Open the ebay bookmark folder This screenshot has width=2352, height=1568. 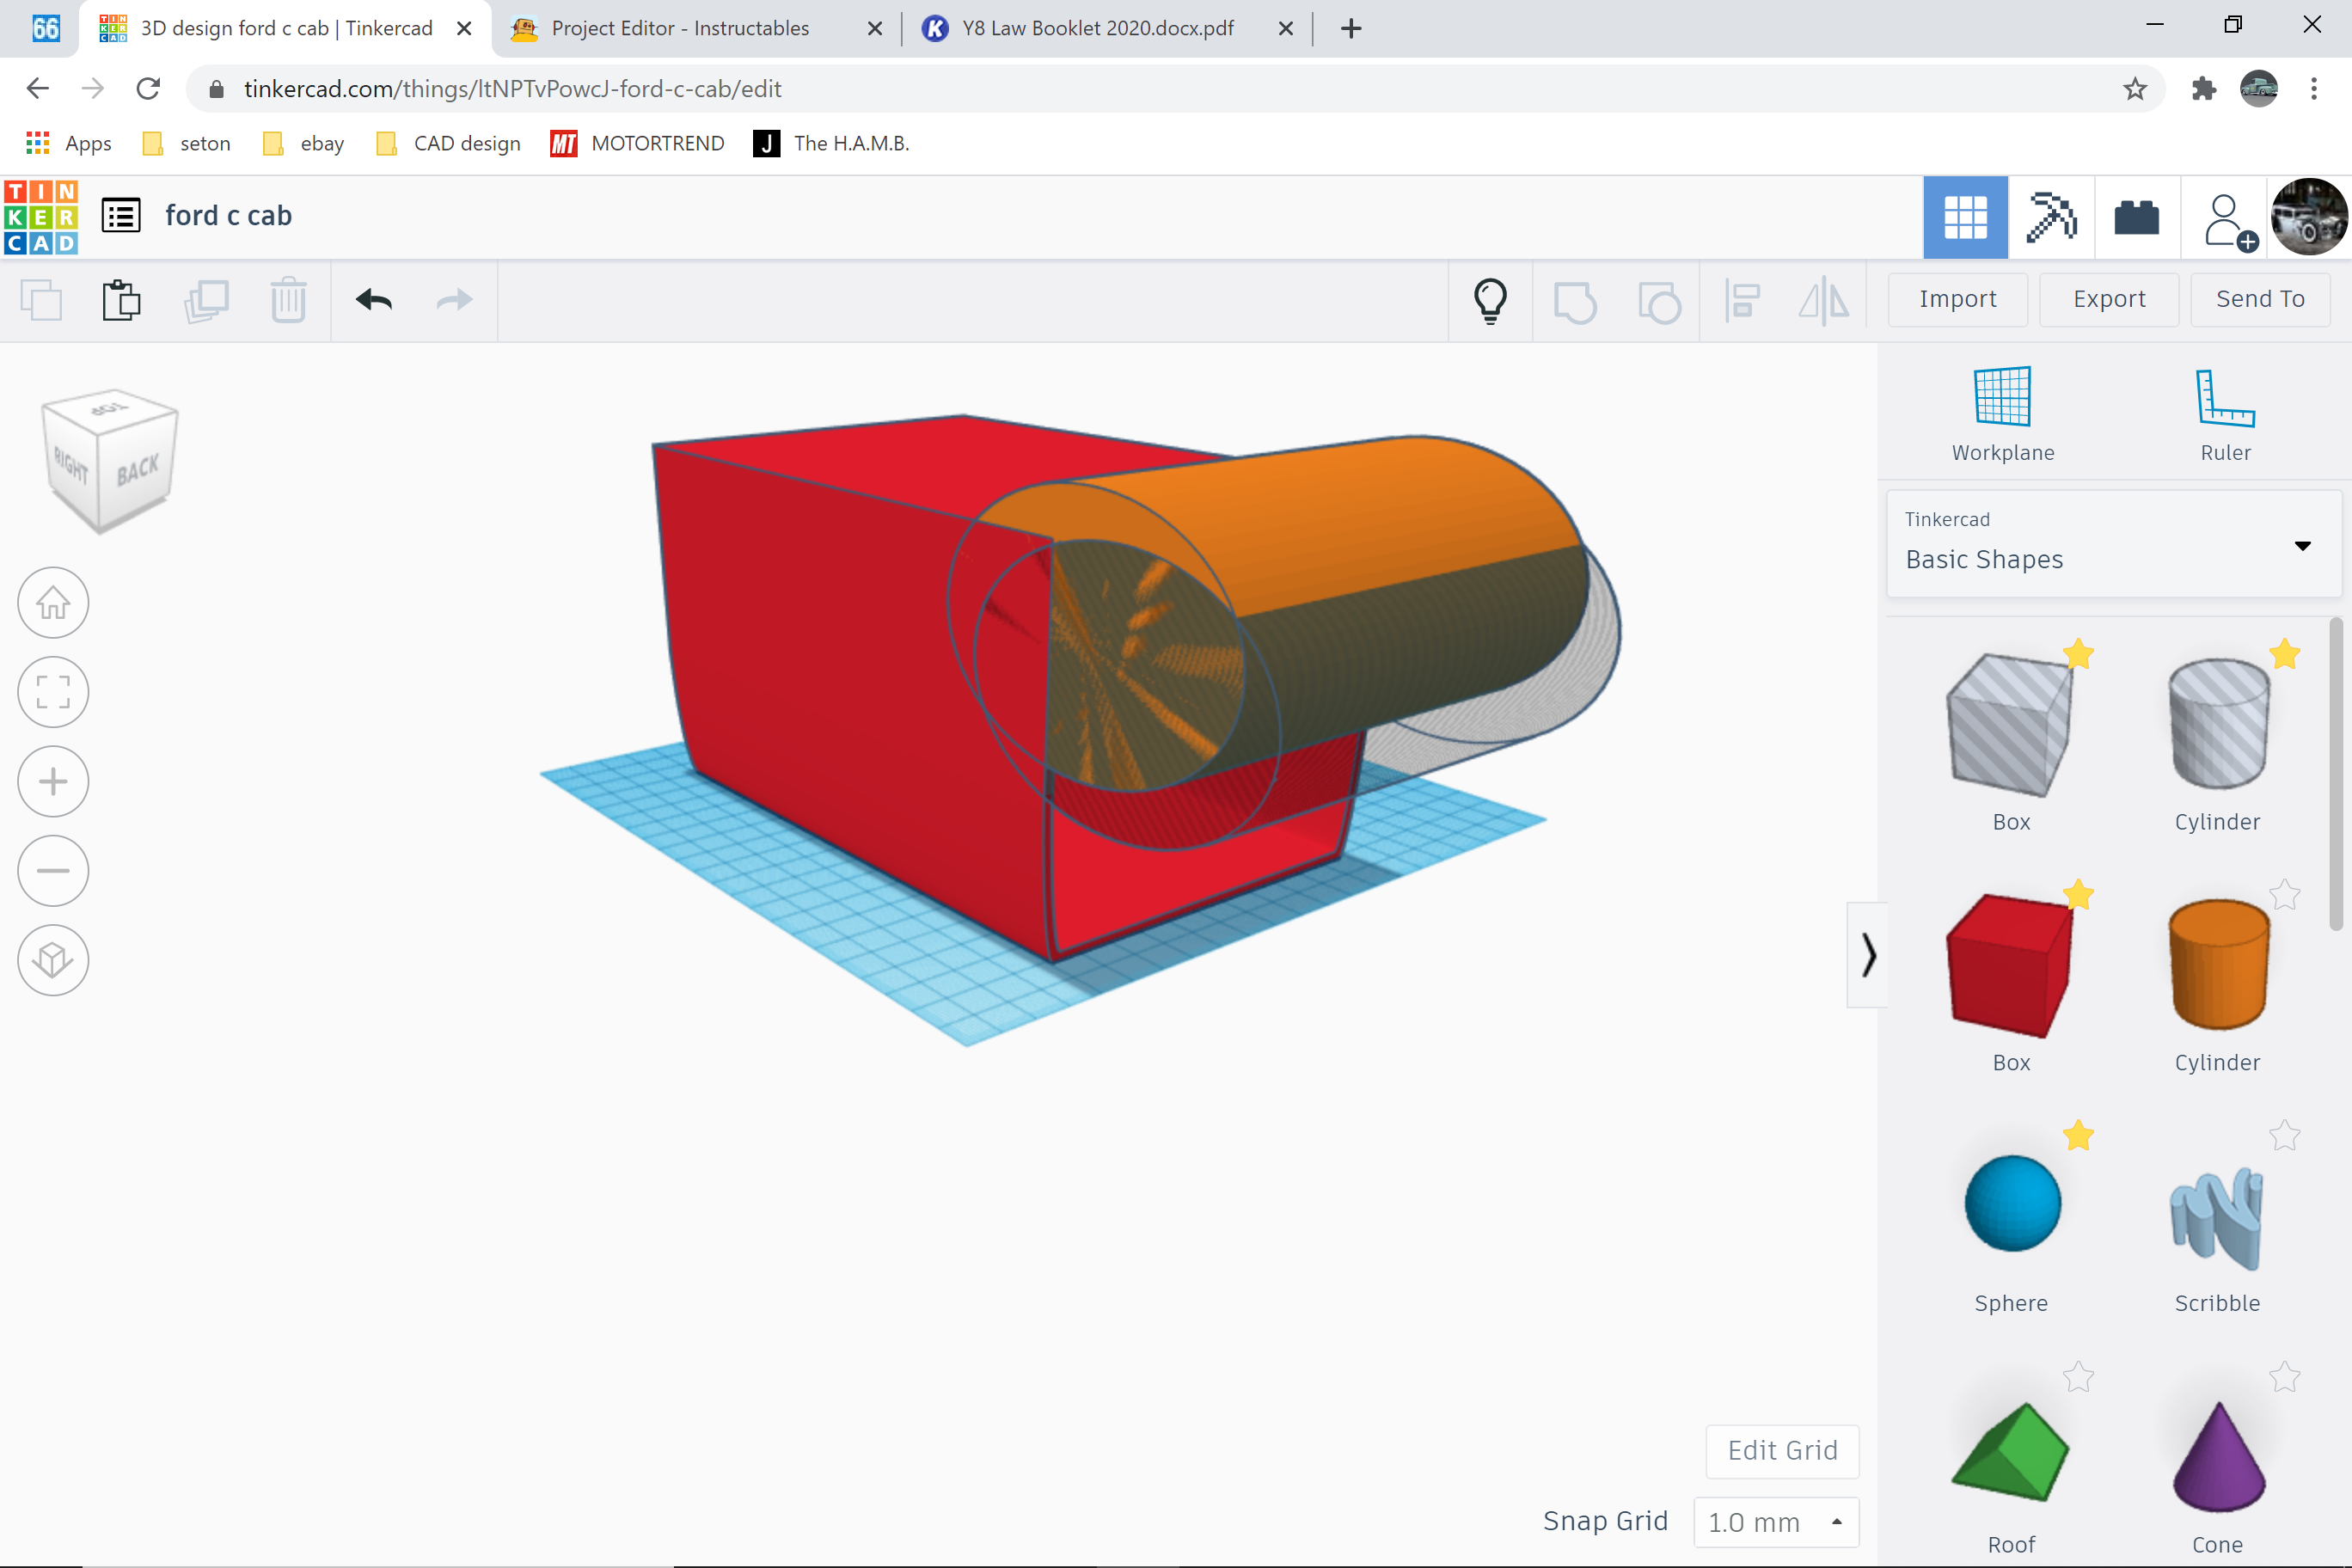pos(304,143)
